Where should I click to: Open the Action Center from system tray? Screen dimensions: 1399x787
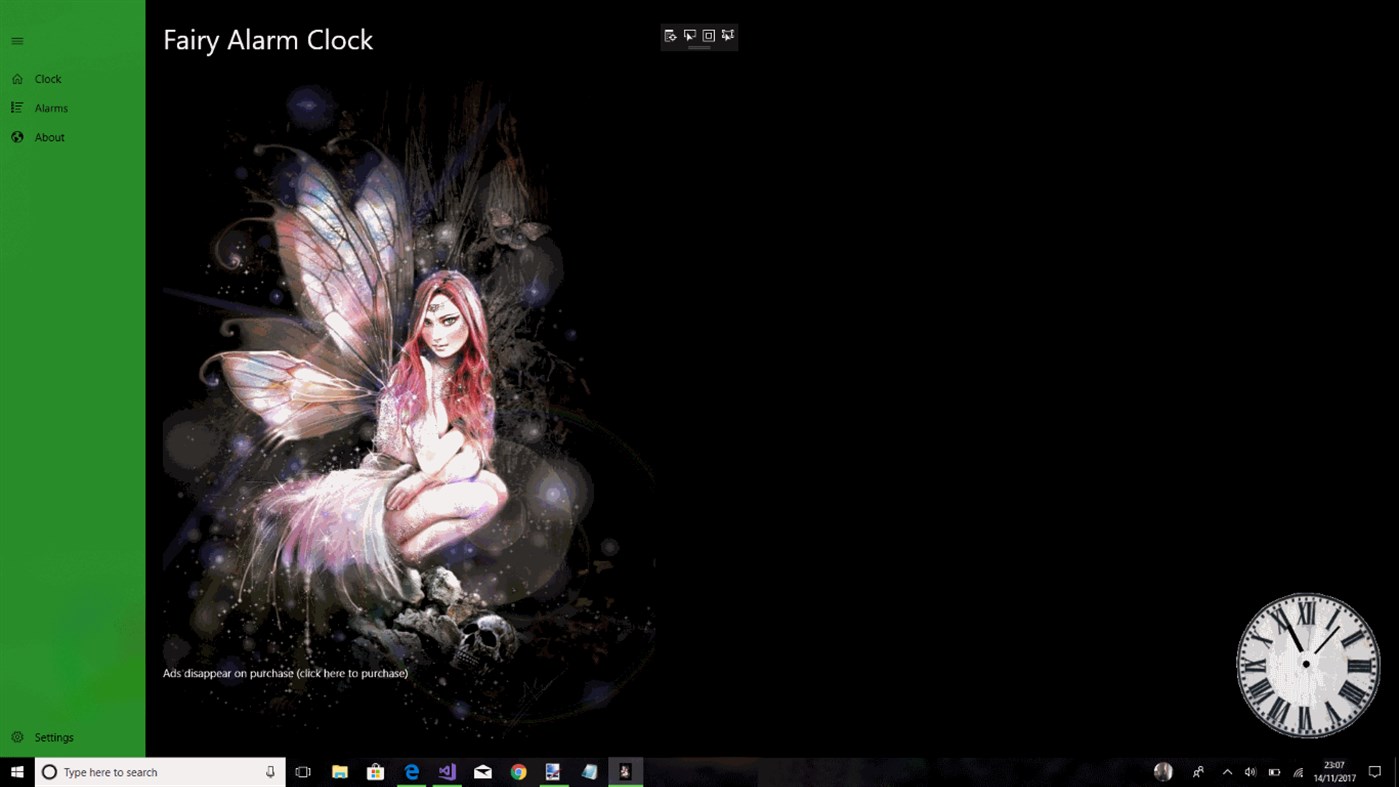(x=1375, y=771)
